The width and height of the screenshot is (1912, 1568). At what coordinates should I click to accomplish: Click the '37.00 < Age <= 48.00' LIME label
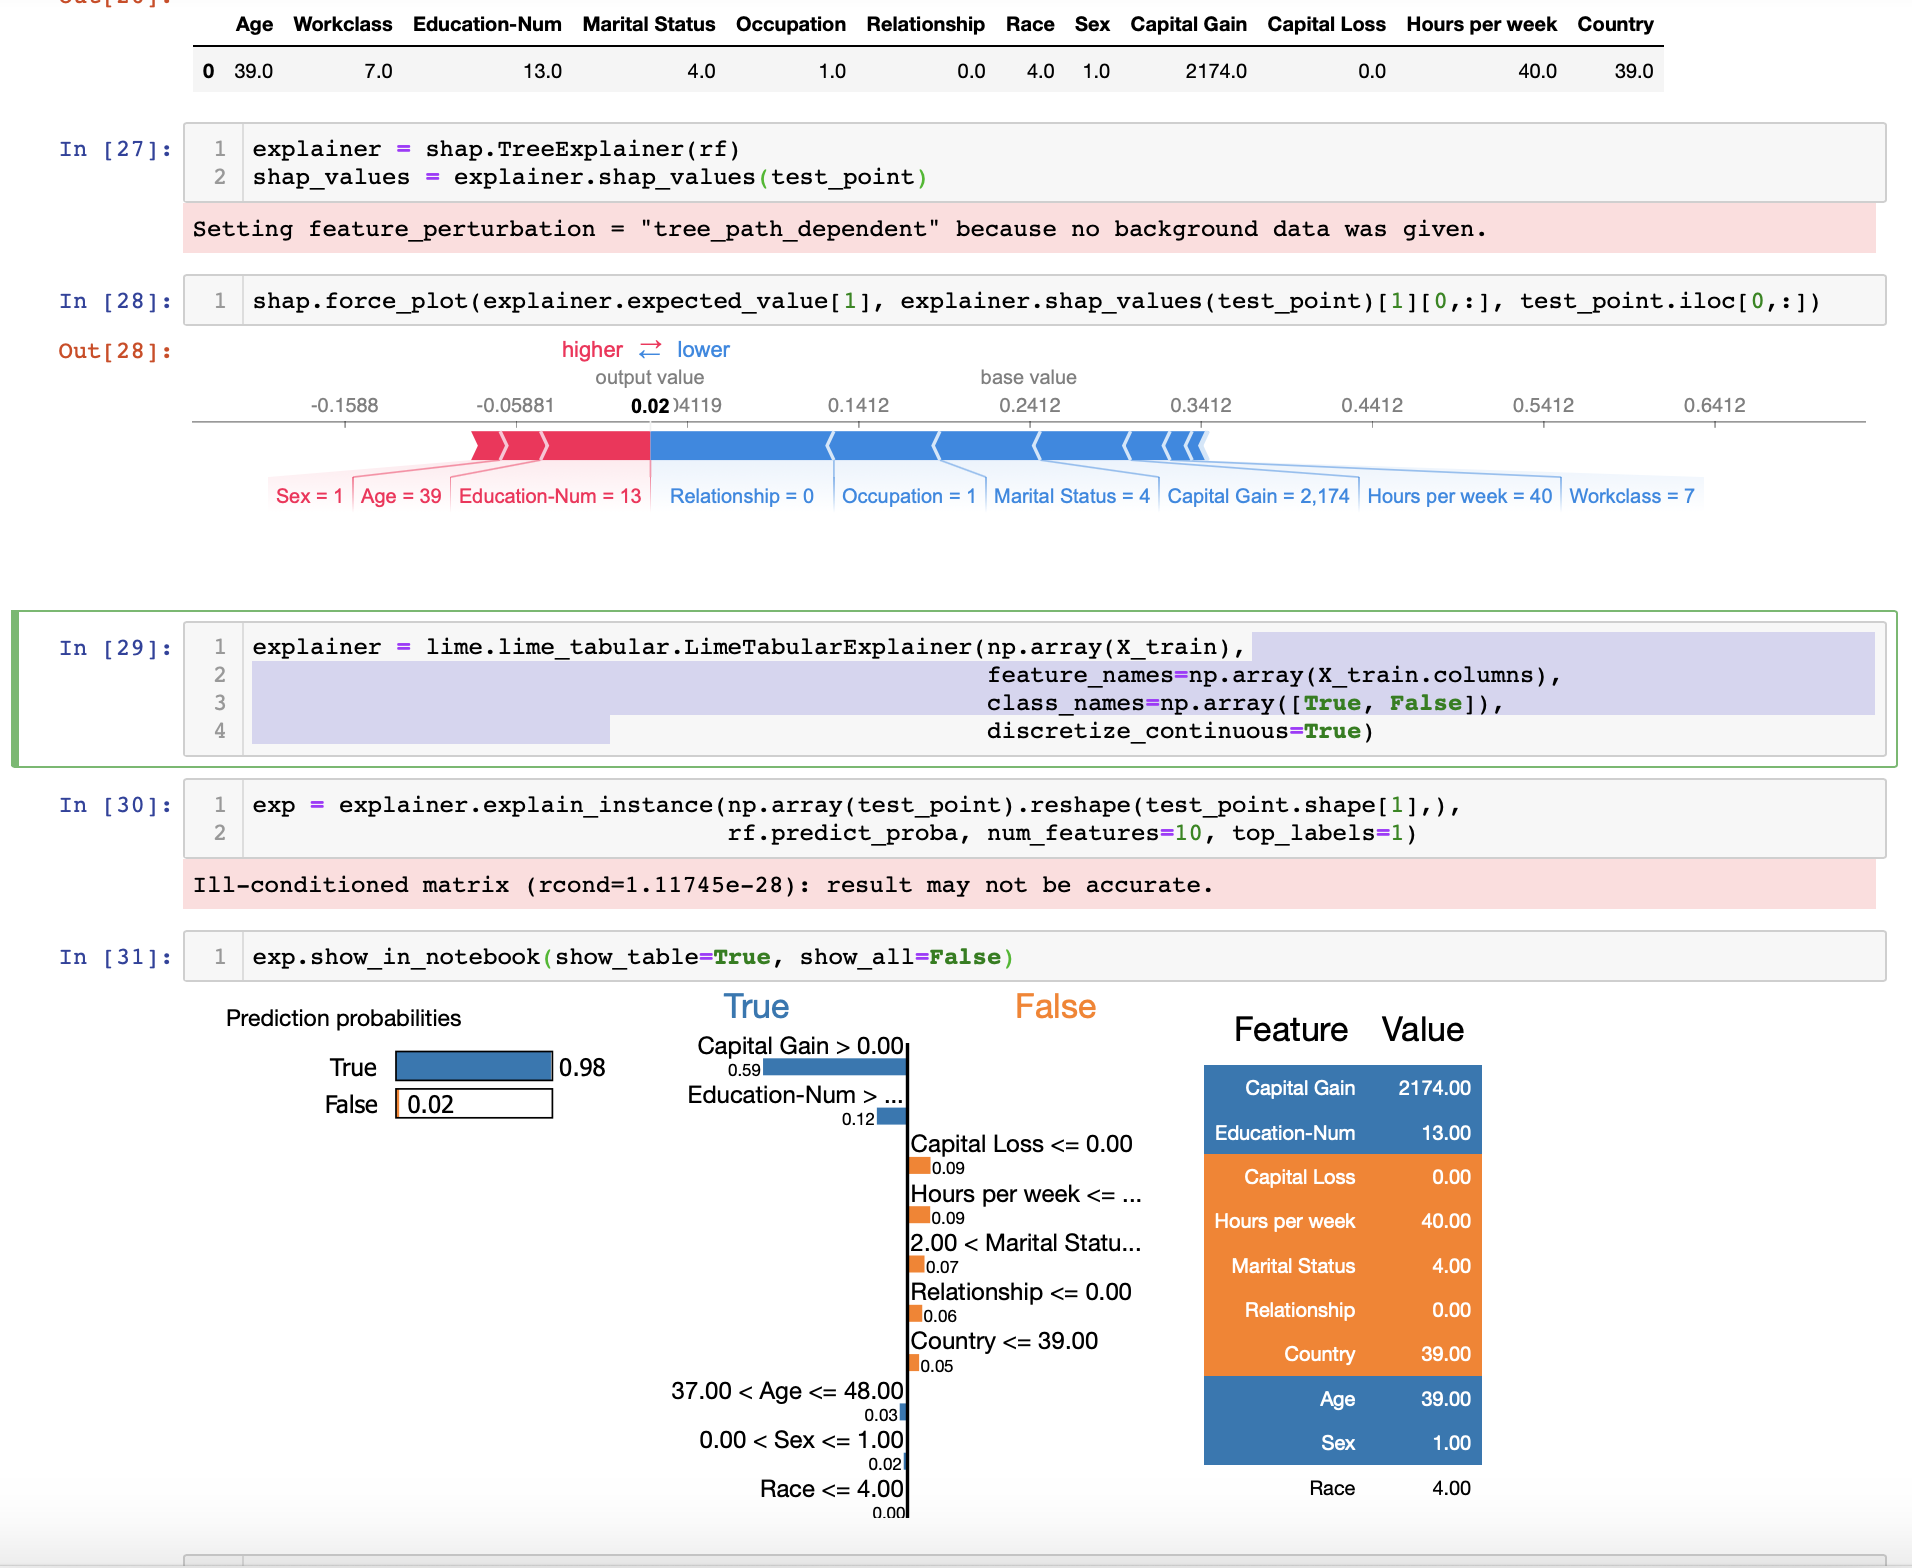787,1390
